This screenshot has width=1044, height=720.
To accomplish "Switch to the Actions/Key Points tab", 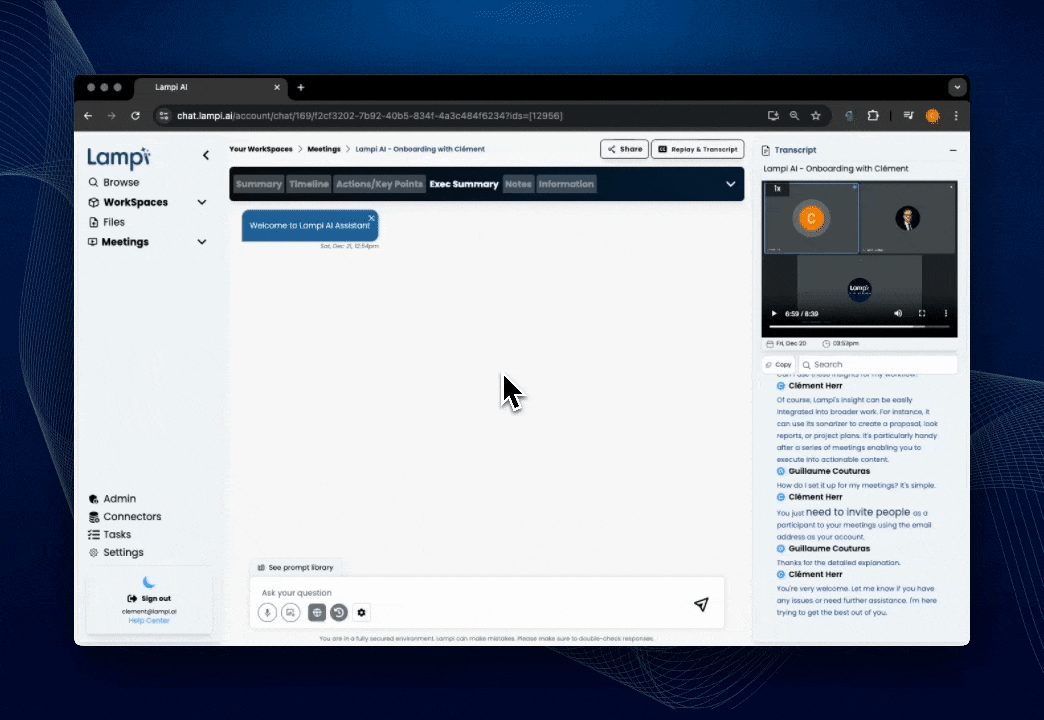I will (380, 184).
